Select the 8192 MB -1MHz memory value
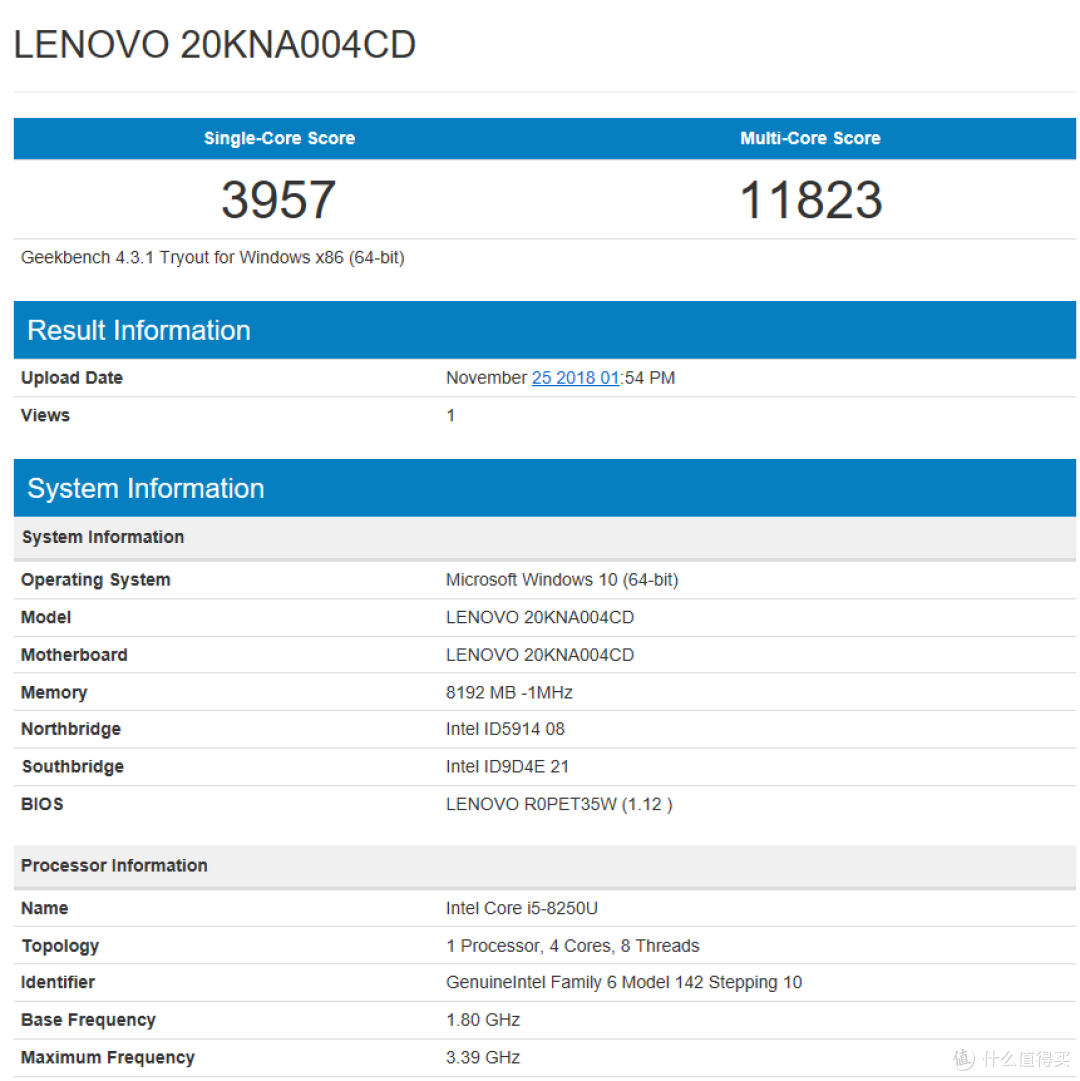 pos(509,692)
